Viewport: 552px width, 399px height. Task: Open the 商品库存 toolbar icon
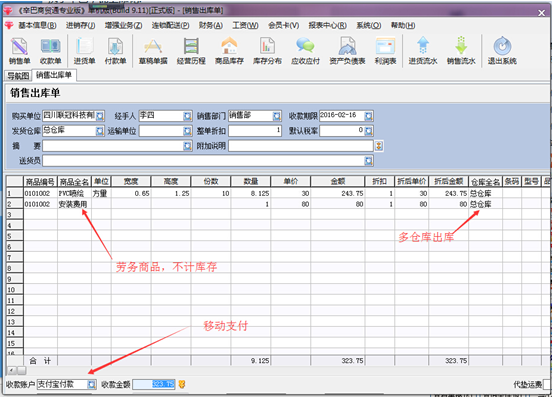click(x=229, y=51)
